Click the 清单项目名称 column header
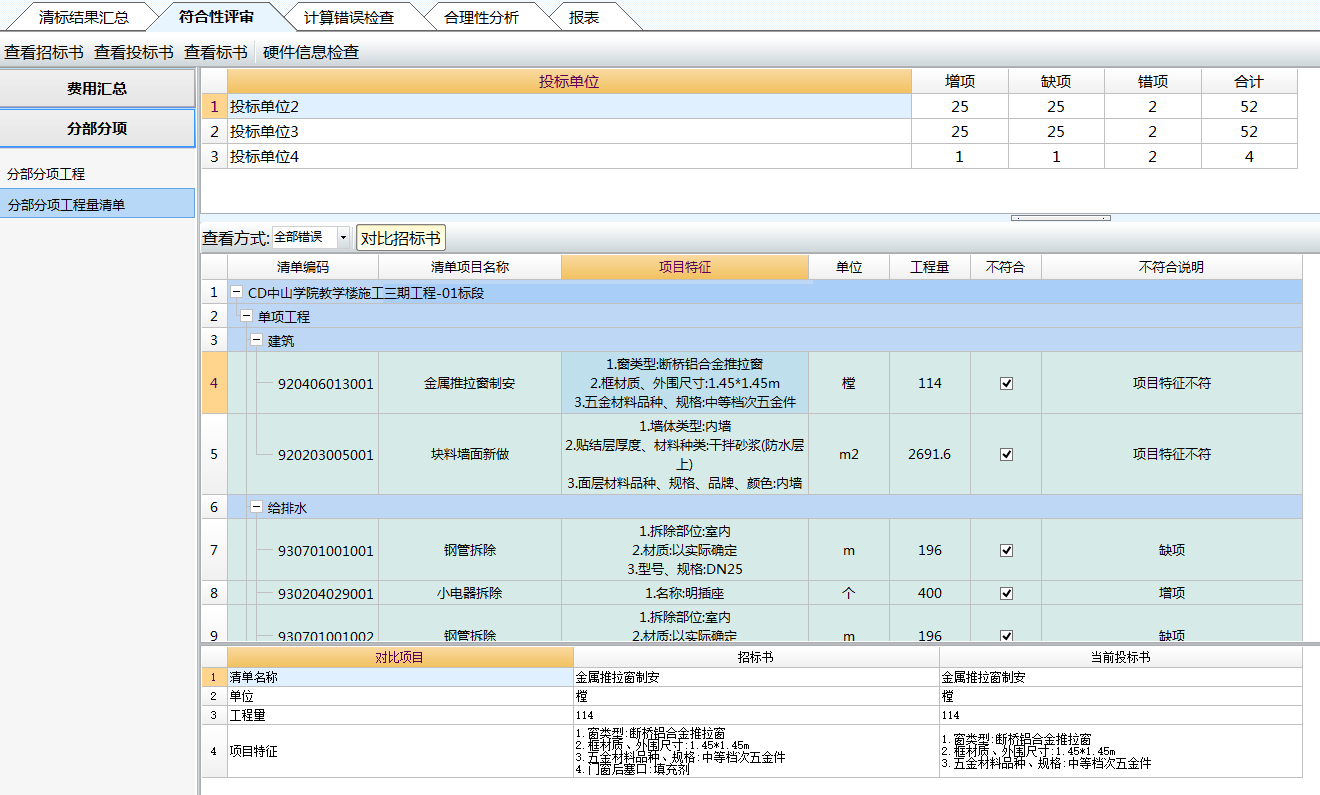 (470, 267)
